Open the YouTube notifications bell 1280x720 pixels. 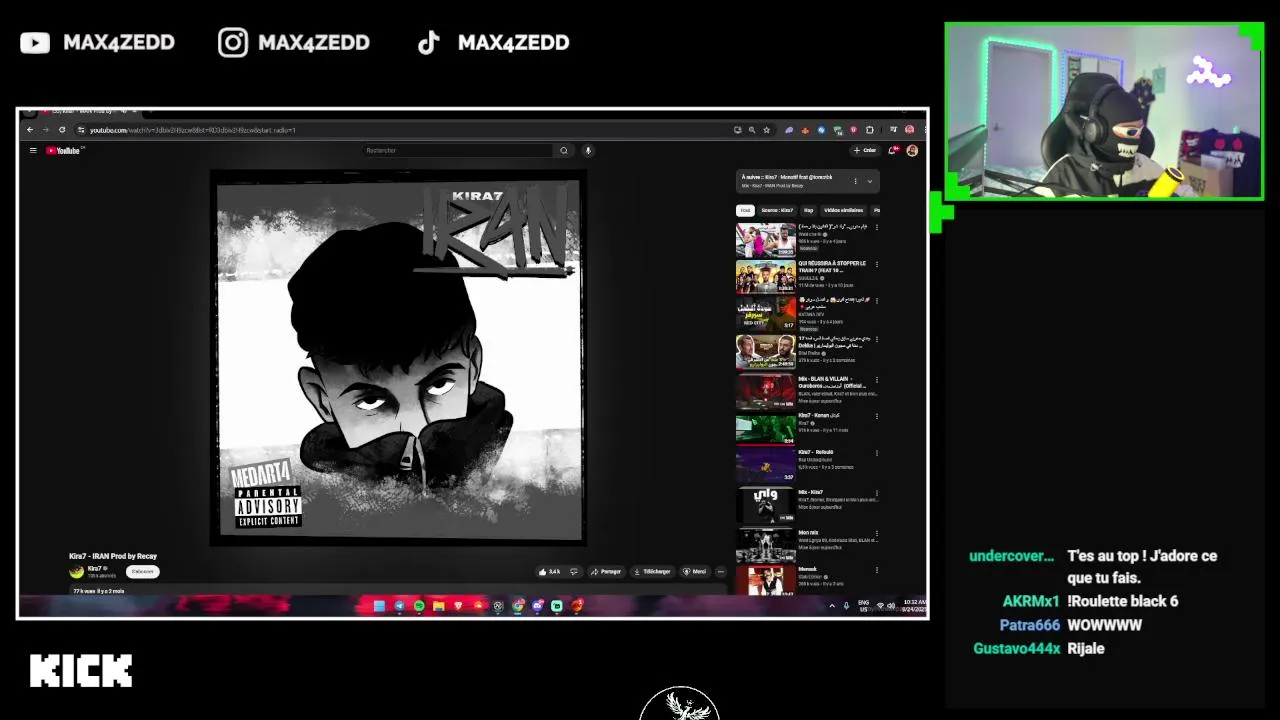click(893, 151)
